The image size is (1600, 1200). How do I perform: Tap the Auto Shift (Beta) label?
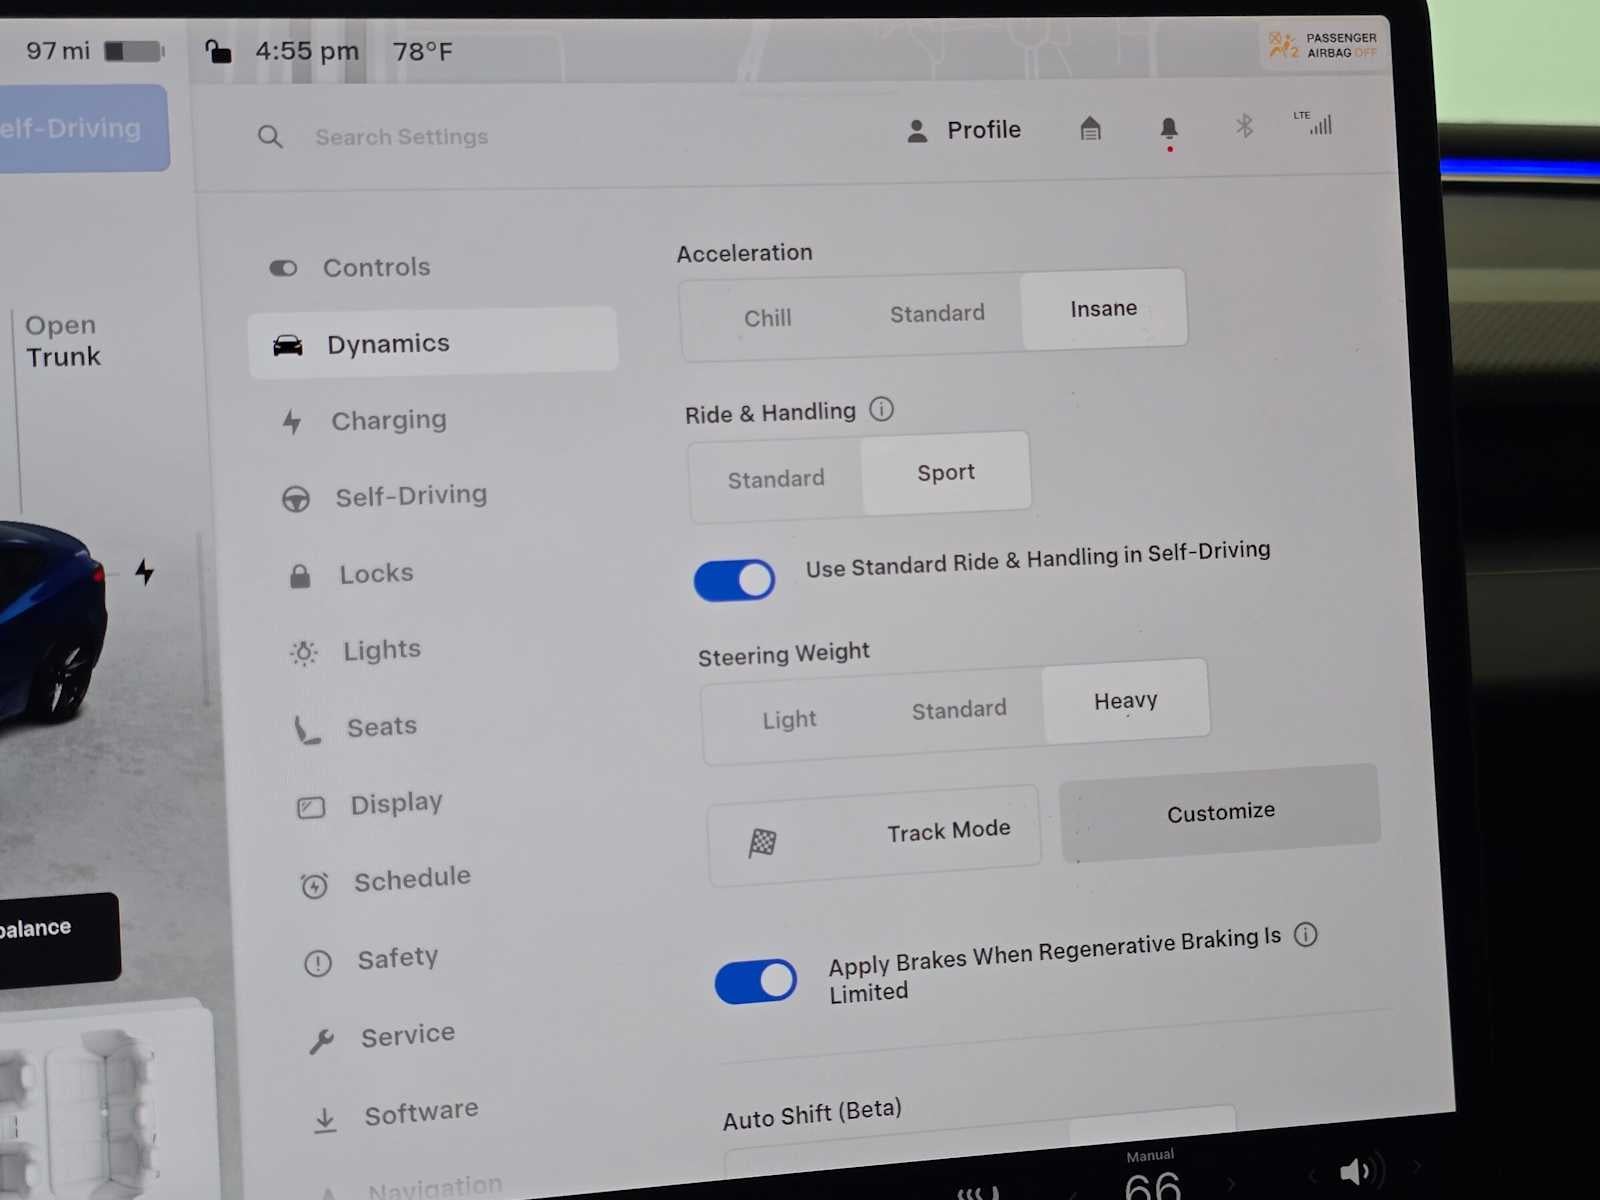coord(812,1114)
